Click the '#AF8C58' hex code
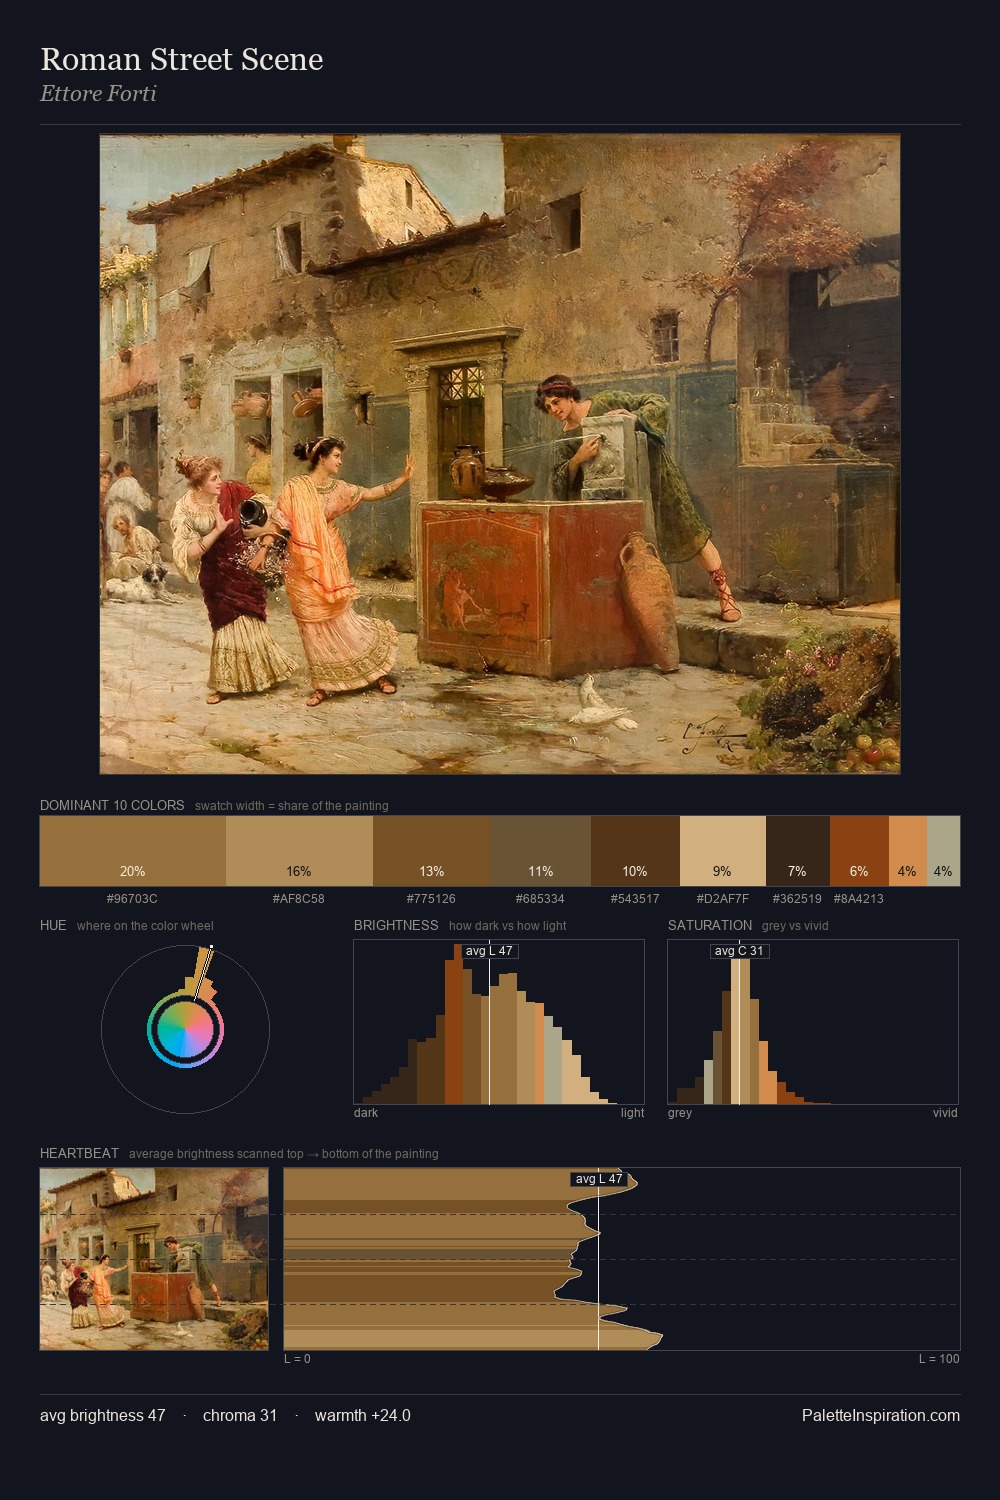This screenshot has width=1000, height=1500. [299, 899]
